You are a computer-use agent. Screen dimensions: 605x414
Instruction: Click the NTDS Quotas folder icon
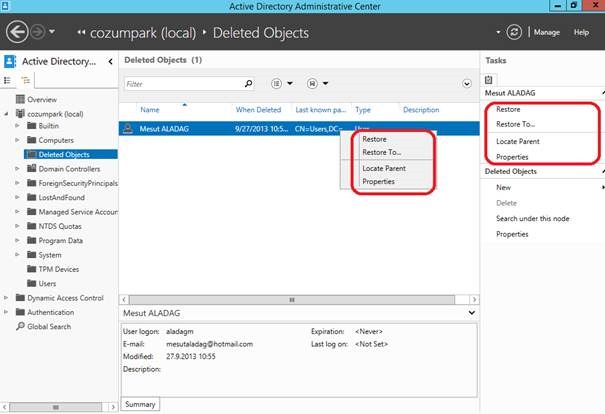[32, 226]
